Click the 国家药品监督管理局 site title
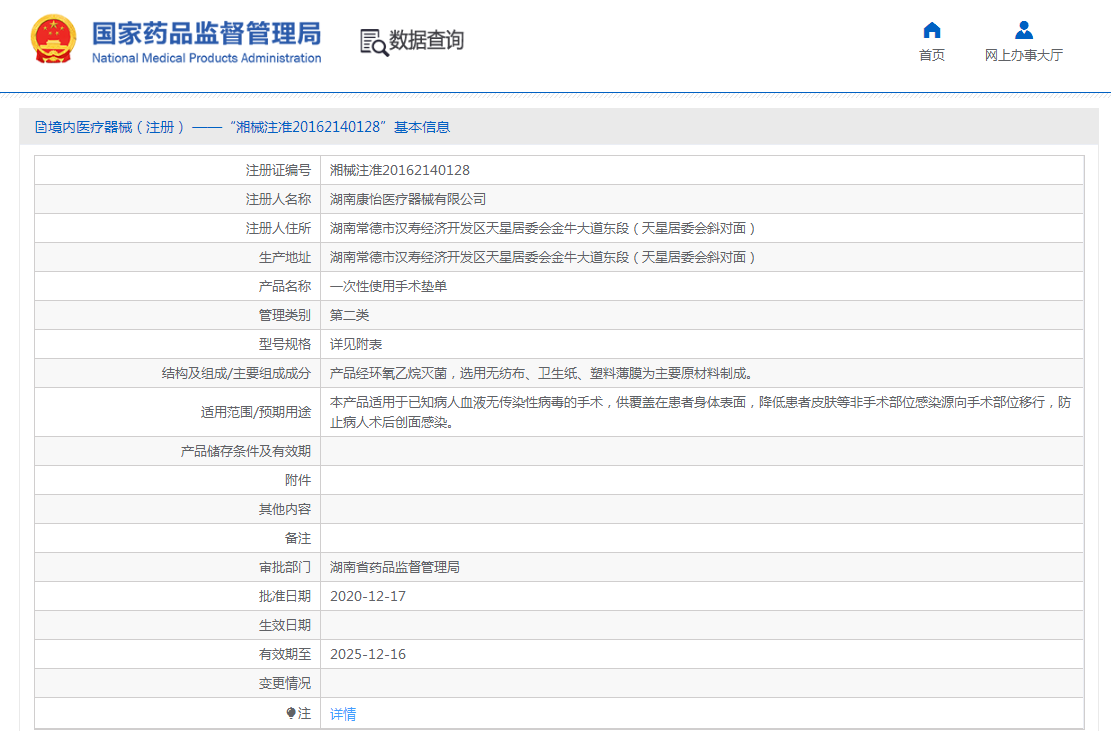The image size is (1111, 731). [x=206, y=32]
